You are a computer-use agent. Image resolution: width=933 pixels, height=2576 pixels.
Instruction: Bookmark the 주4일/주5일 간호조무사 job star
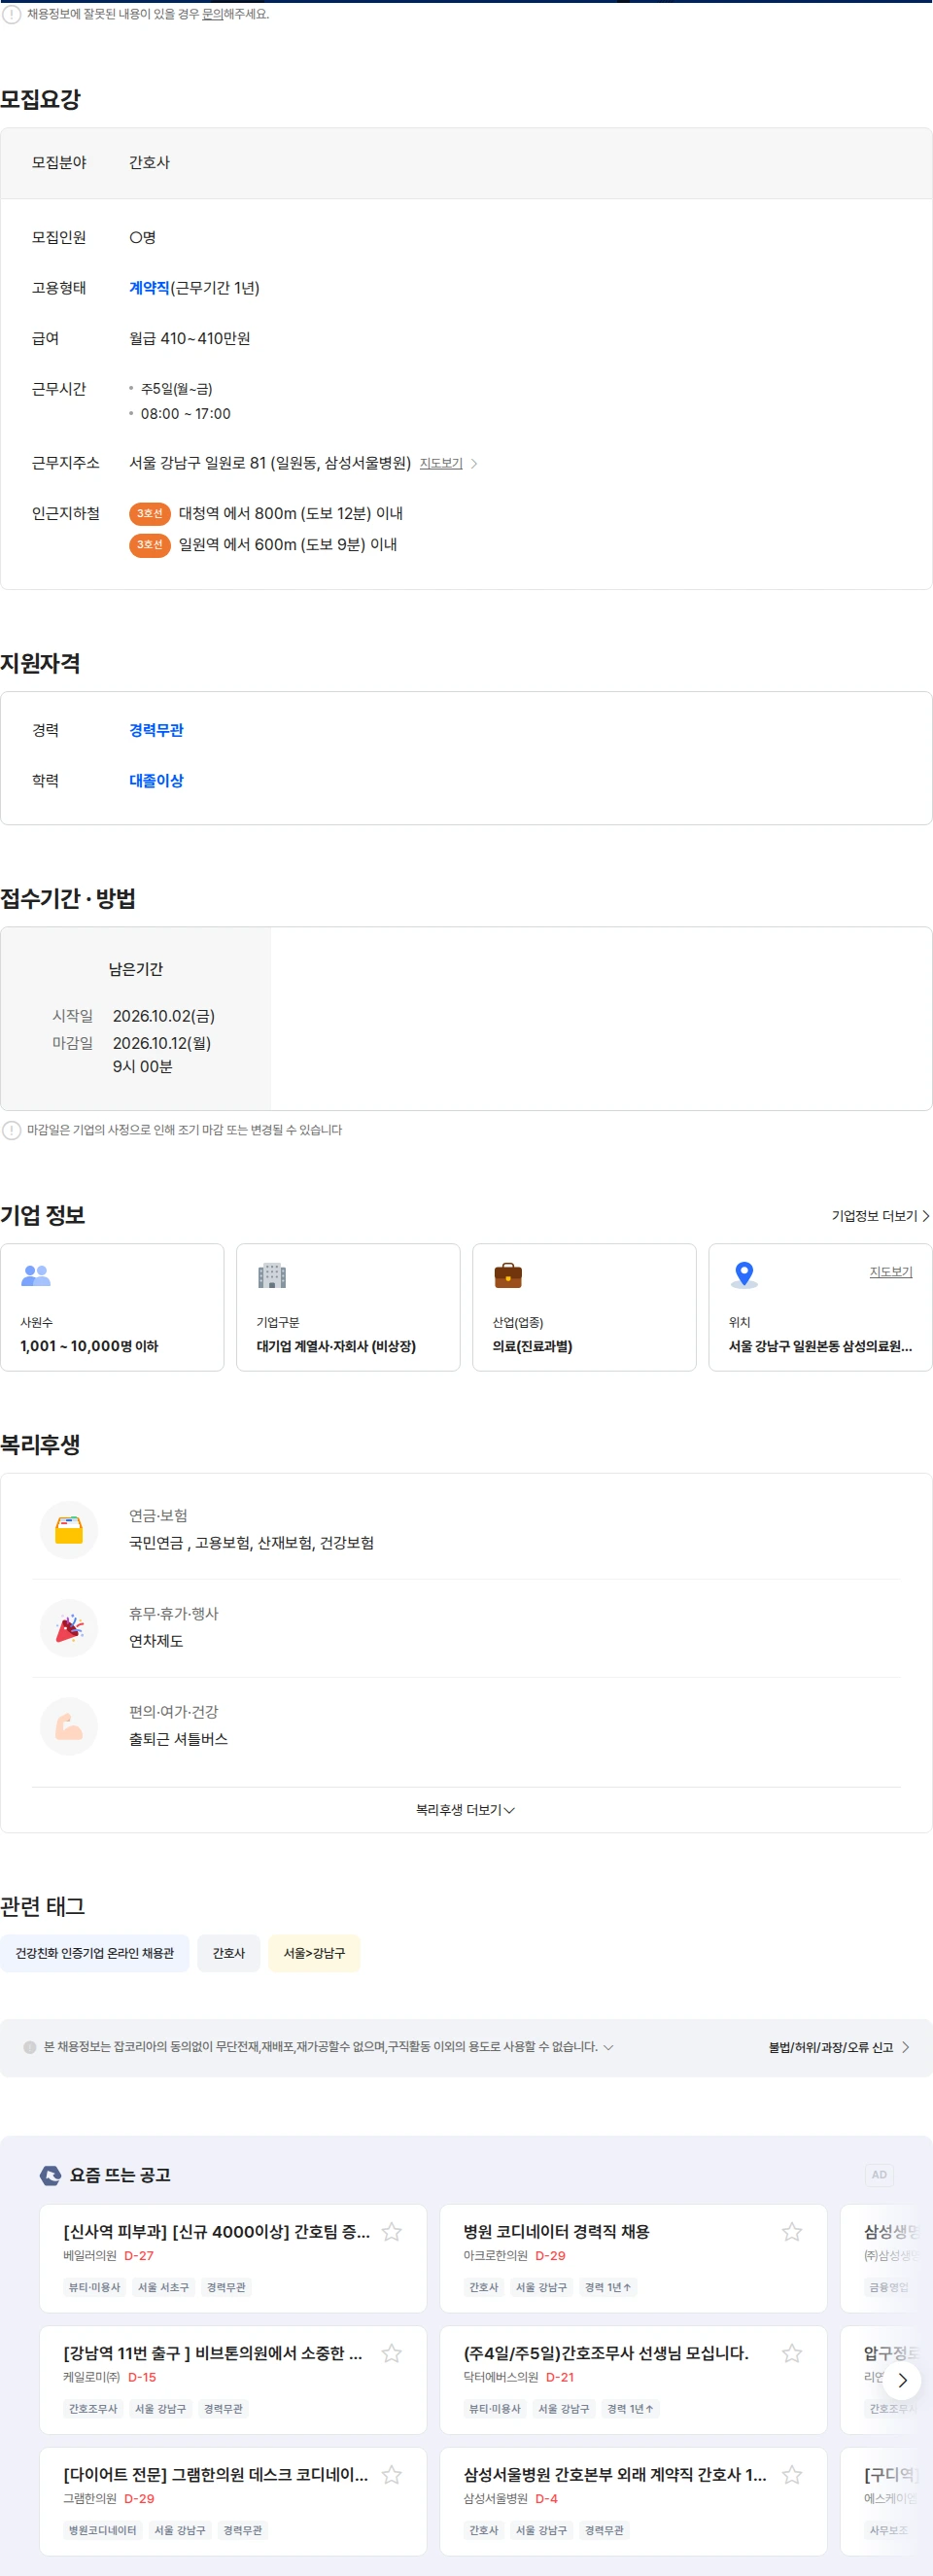tap(792, 2353)
